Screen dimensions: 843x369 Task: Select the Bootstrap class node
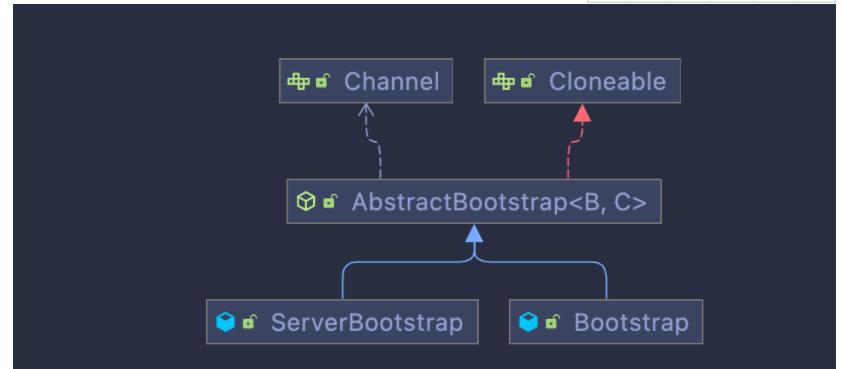click(x=606, y=322)
